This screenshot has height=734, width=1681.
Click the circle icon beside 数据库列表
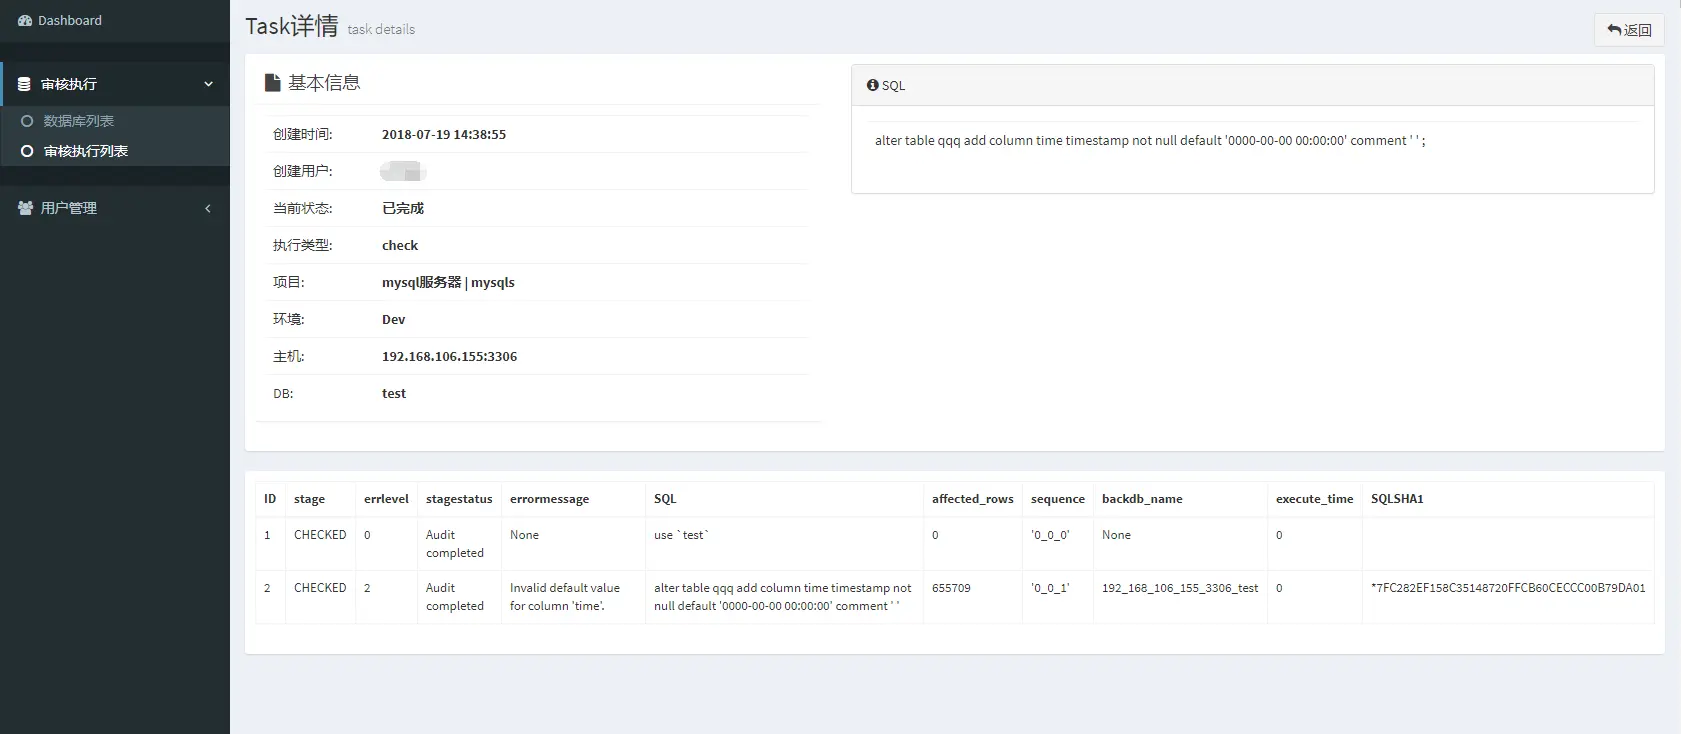pos(28,121)
